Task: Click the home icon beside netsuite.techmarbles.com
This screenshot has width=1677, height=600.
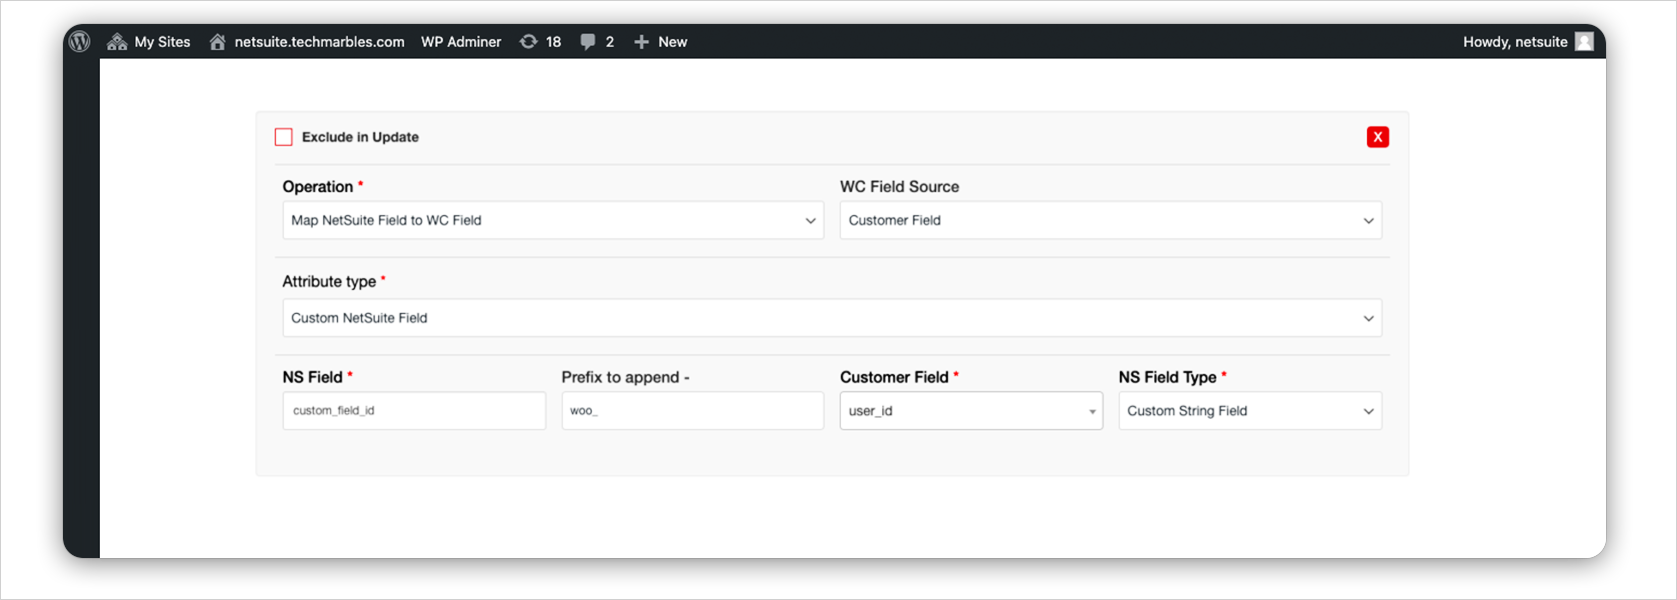Action: (217, 41)
